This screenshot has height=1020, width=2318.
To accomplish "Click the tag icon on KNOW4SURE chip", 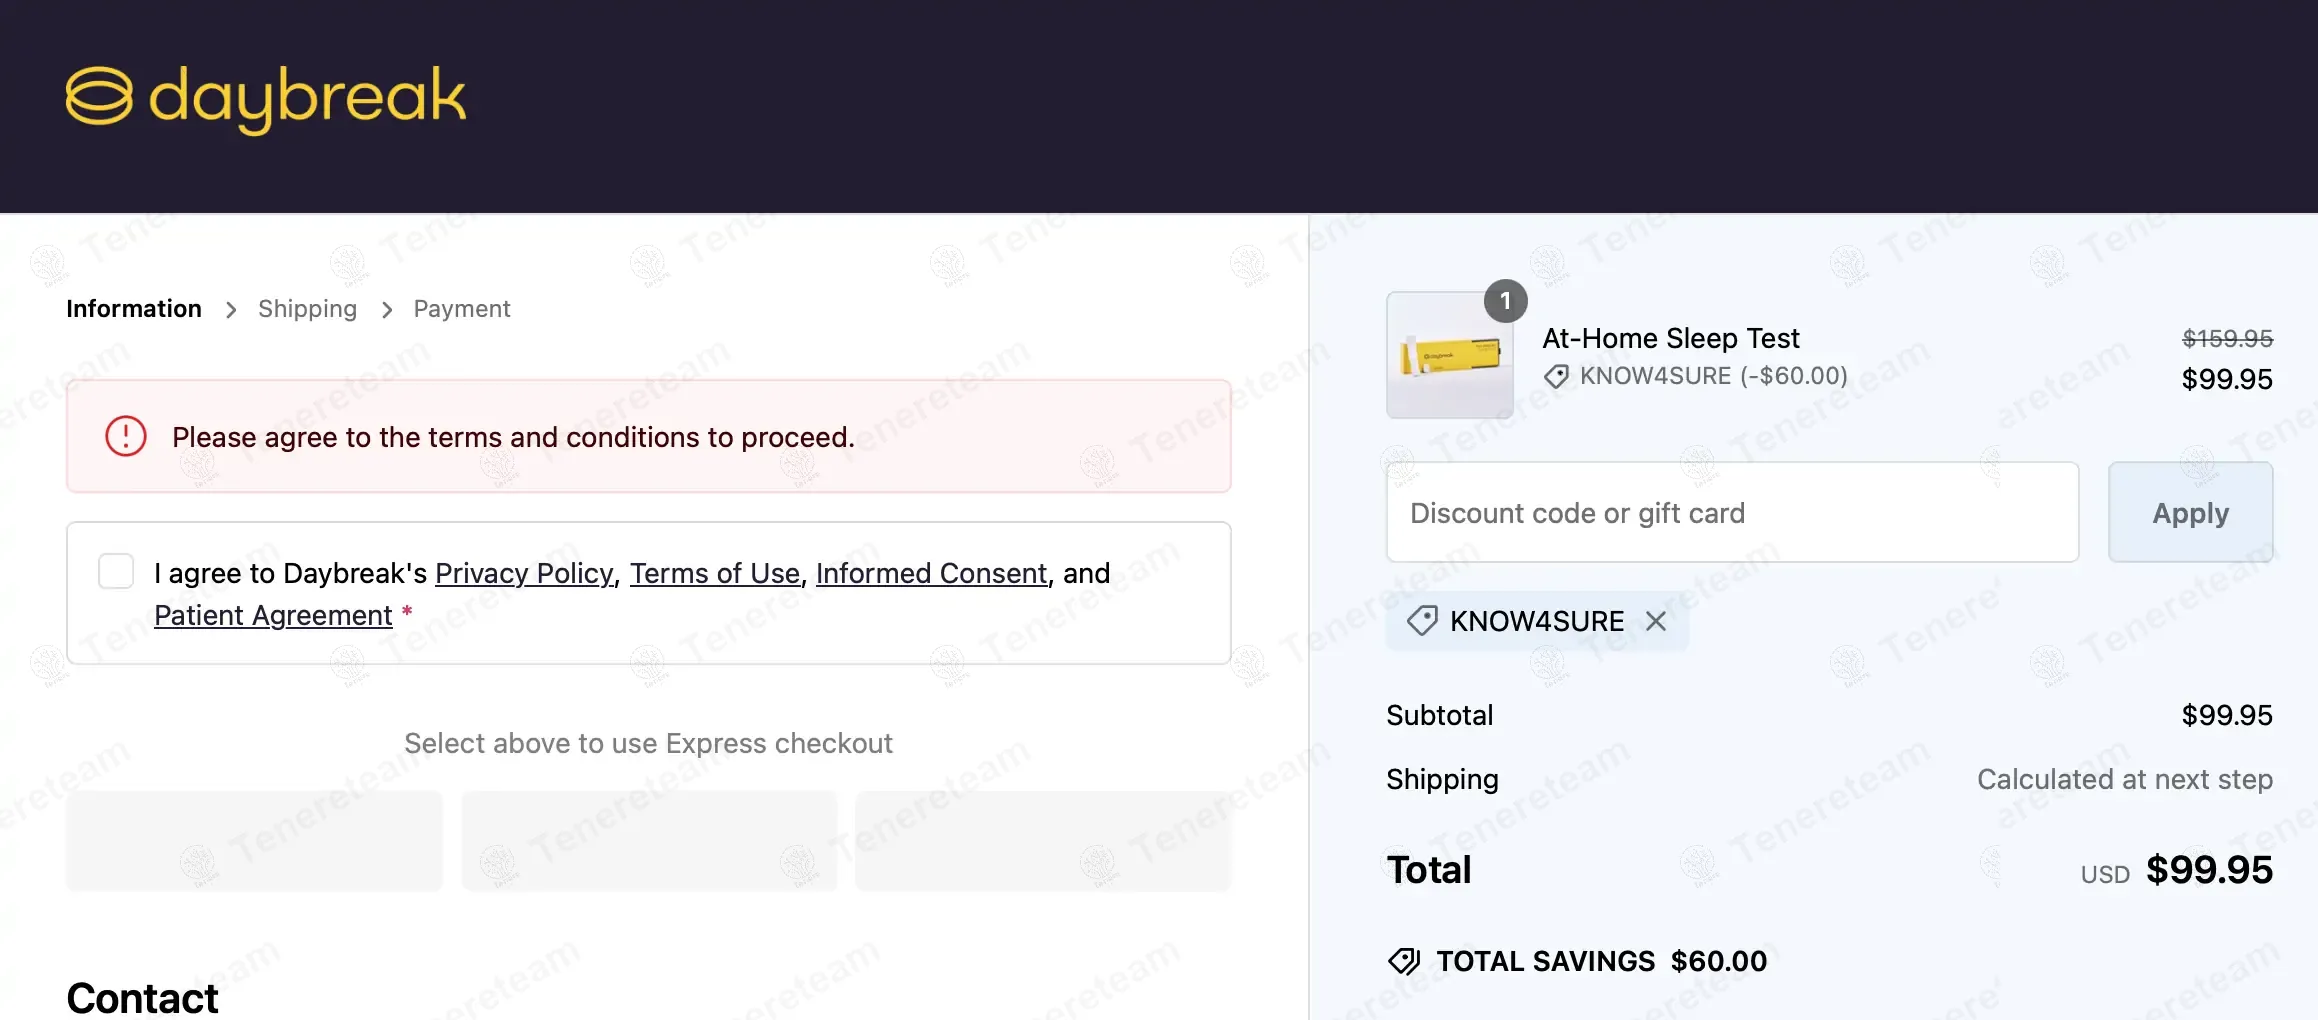I will click(x=1422, y=621).
